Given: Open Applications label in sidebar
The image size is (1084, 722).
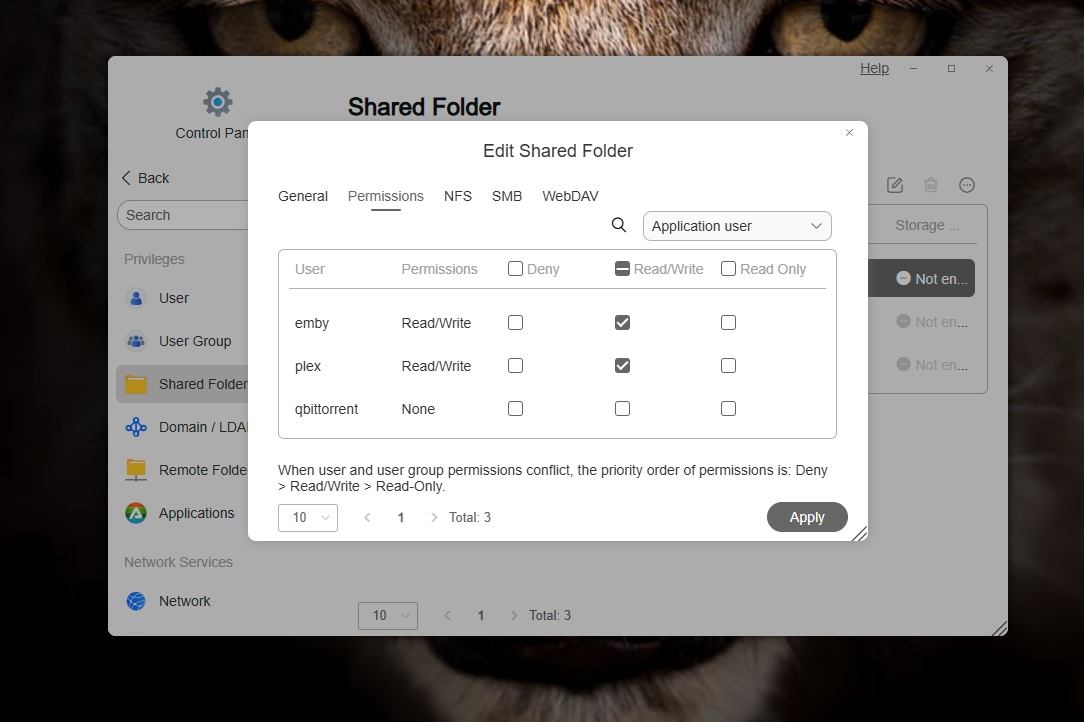Looking at the screenshot, I should tap(196, 513).
